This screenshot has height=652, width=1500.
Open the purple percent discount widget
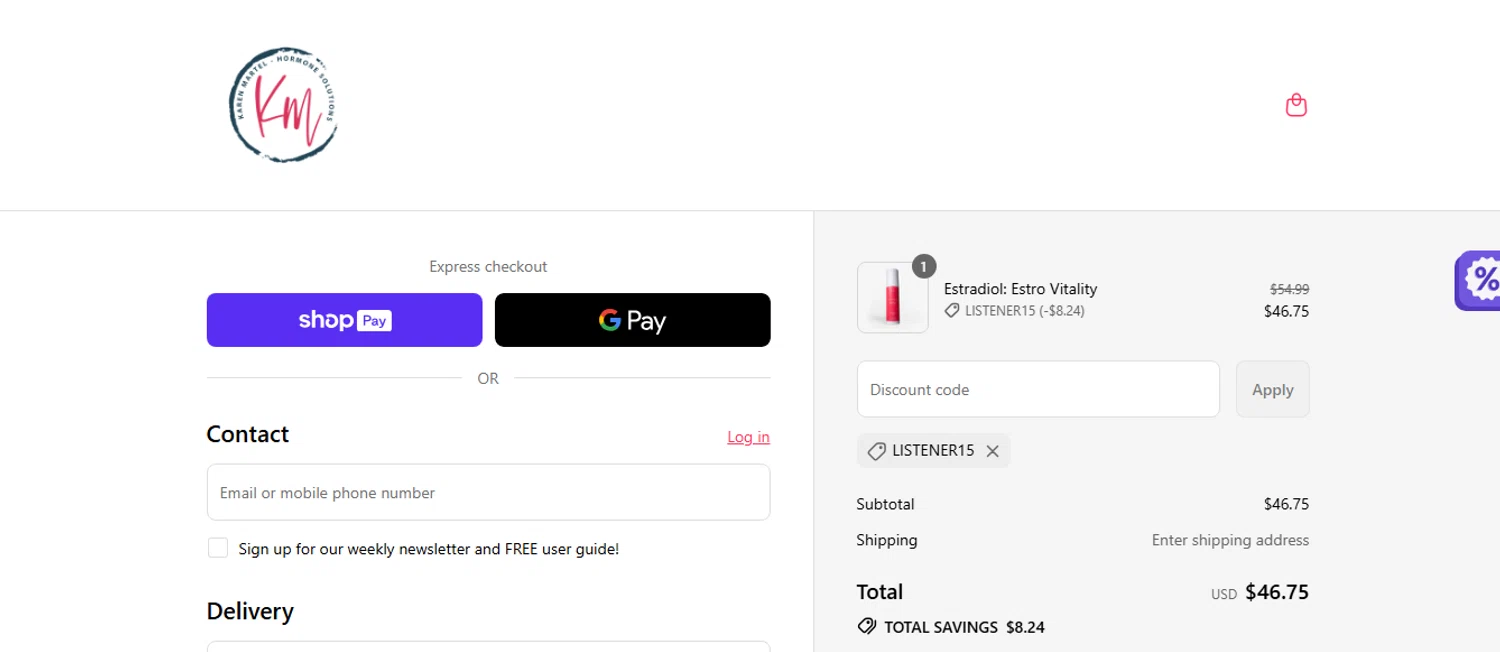click(1478, 280)
